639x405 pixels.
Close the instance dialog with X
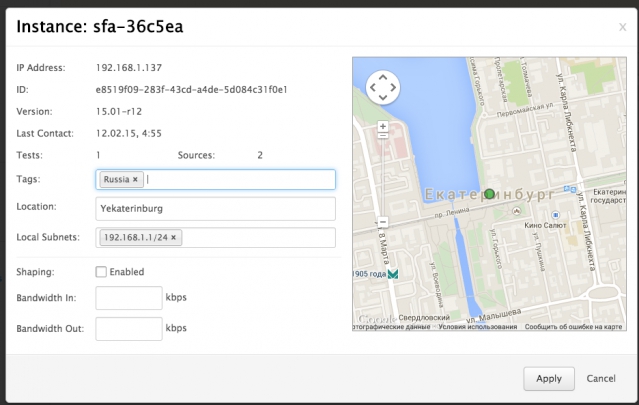click(622, 27)
